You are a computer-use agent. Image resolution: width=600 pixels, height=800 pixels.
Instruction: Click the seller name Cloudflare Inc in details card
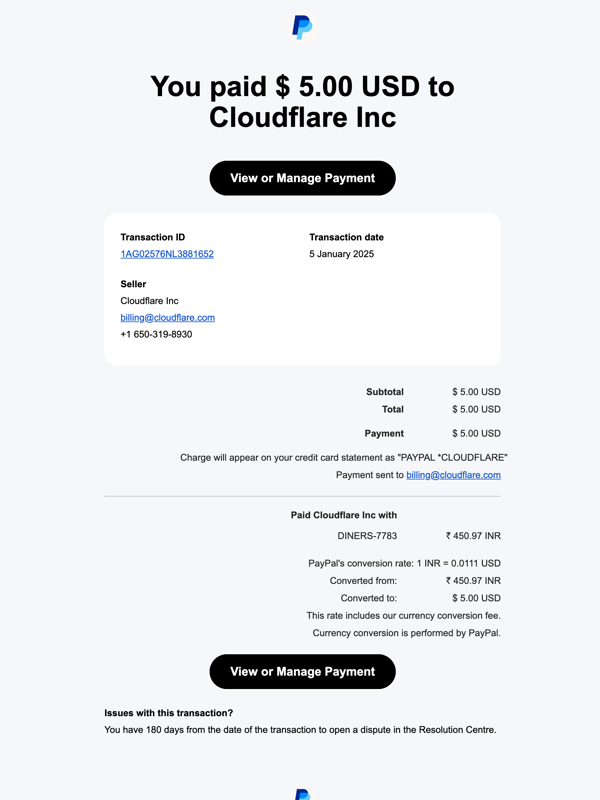point(149,301)
